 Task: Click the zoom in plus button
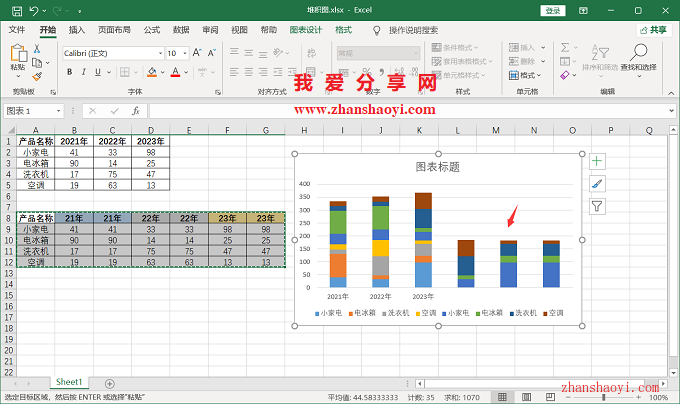(638, 397)
